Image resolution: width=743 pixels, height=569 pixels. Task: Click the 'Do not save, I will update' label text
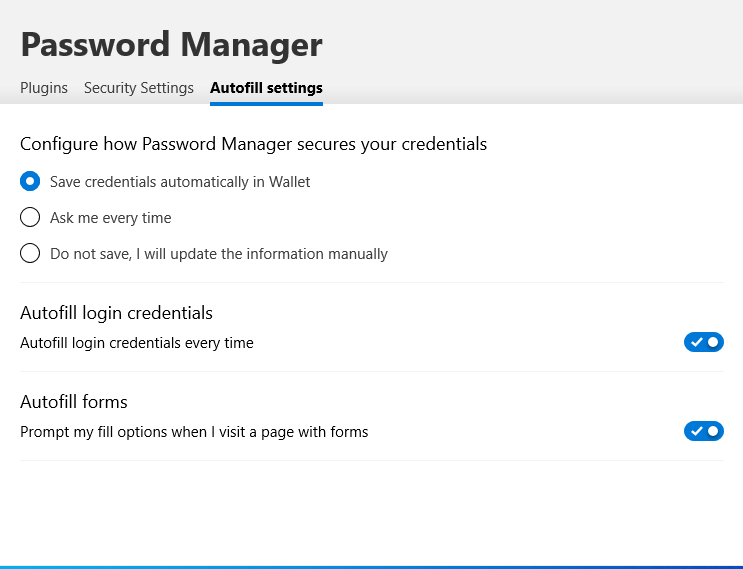coord(219,254)
